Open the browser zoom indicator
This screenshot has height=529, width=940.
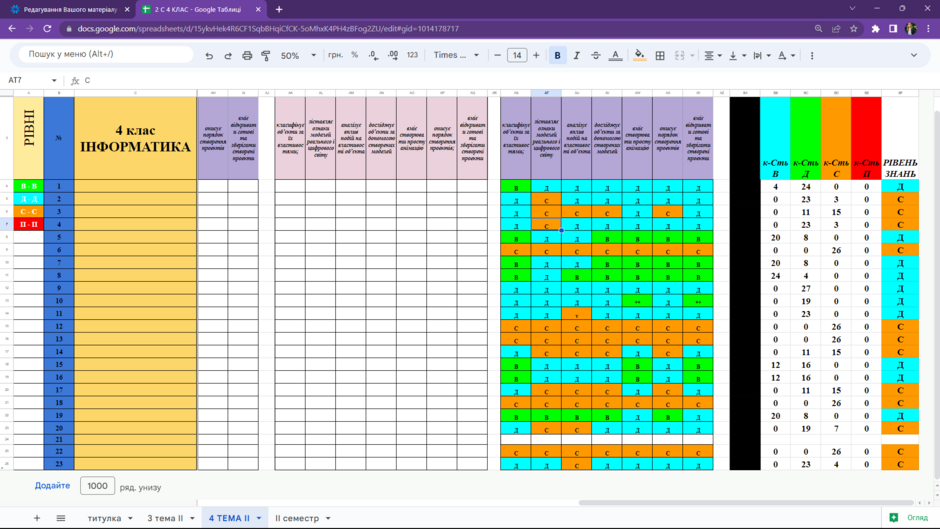click(818, 29)
